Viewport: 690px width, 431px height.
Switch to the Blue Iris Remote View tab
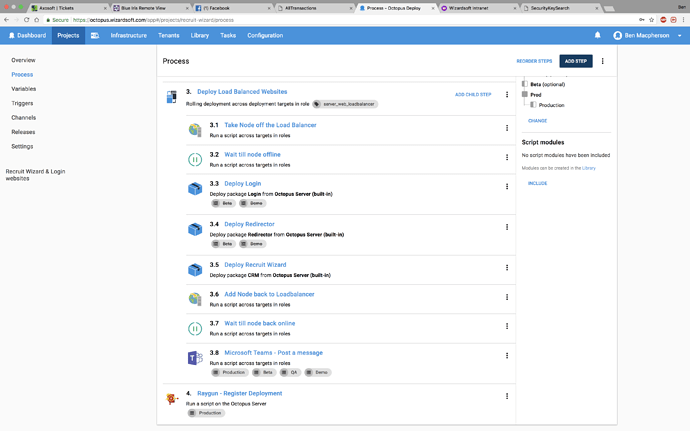[x=150, y=8]
